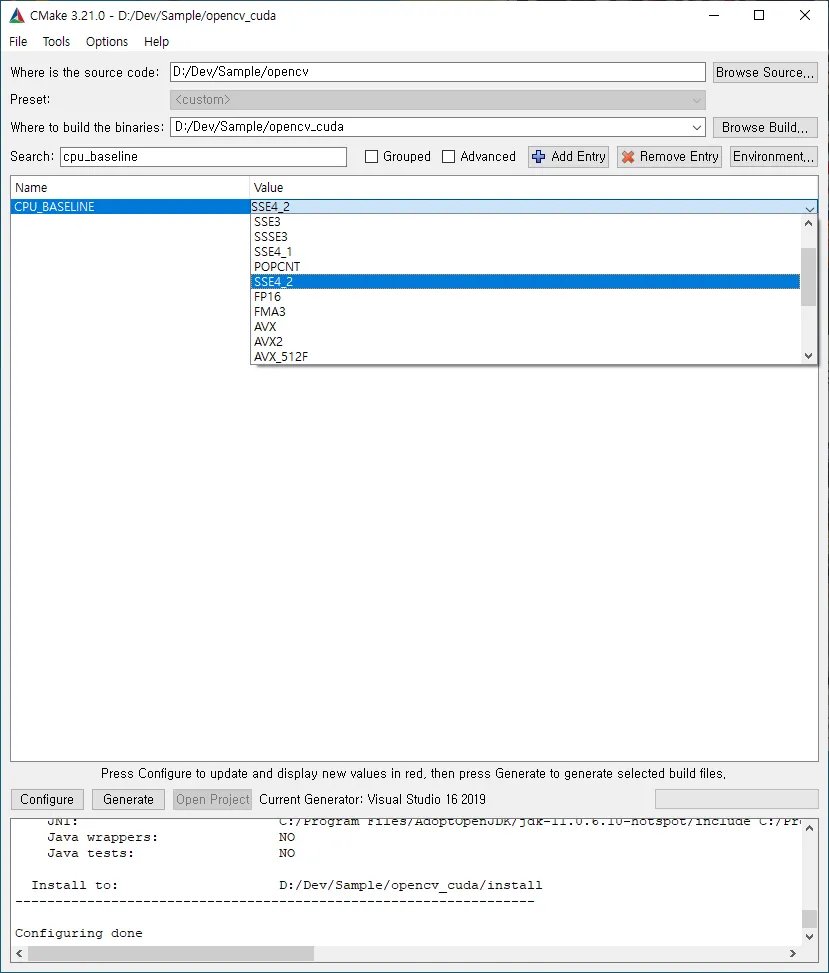Minimize the CMake window

714,16
